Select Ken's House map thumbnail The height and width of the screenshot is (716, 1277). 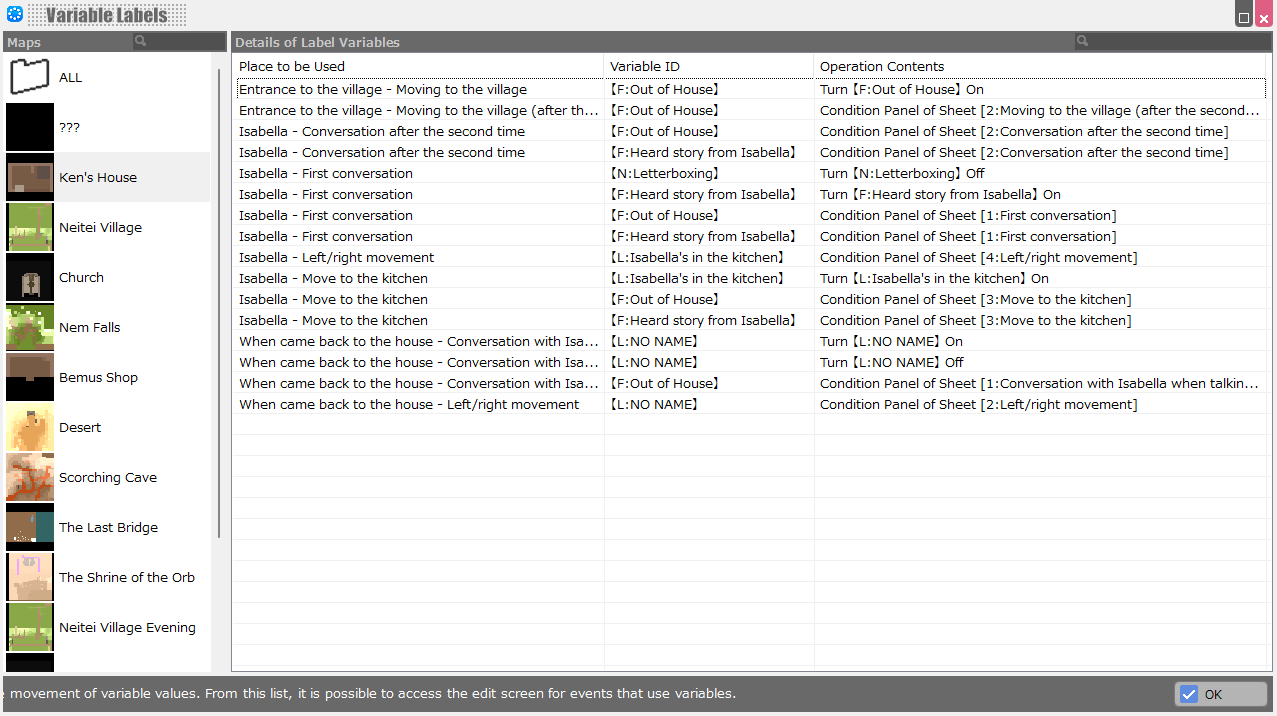[x=30, y=177]
